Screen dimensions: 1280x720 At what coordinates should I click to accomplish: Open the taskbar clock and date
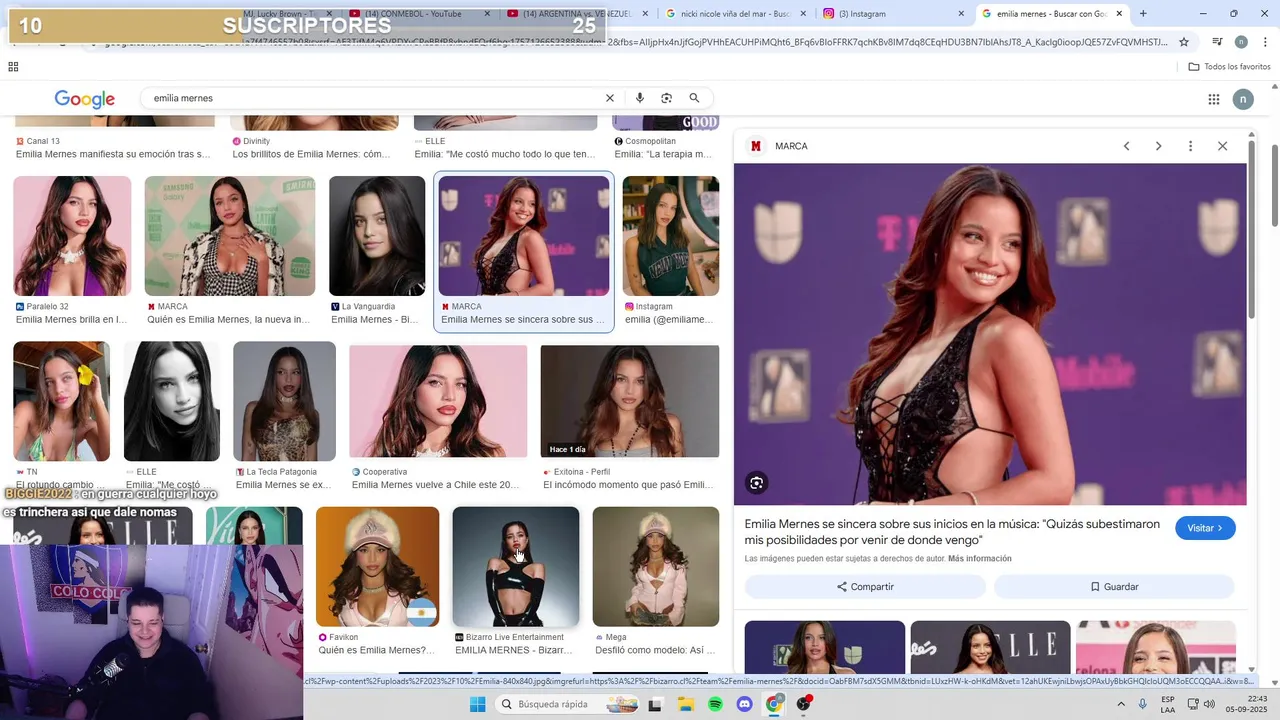click(1249, 704)
